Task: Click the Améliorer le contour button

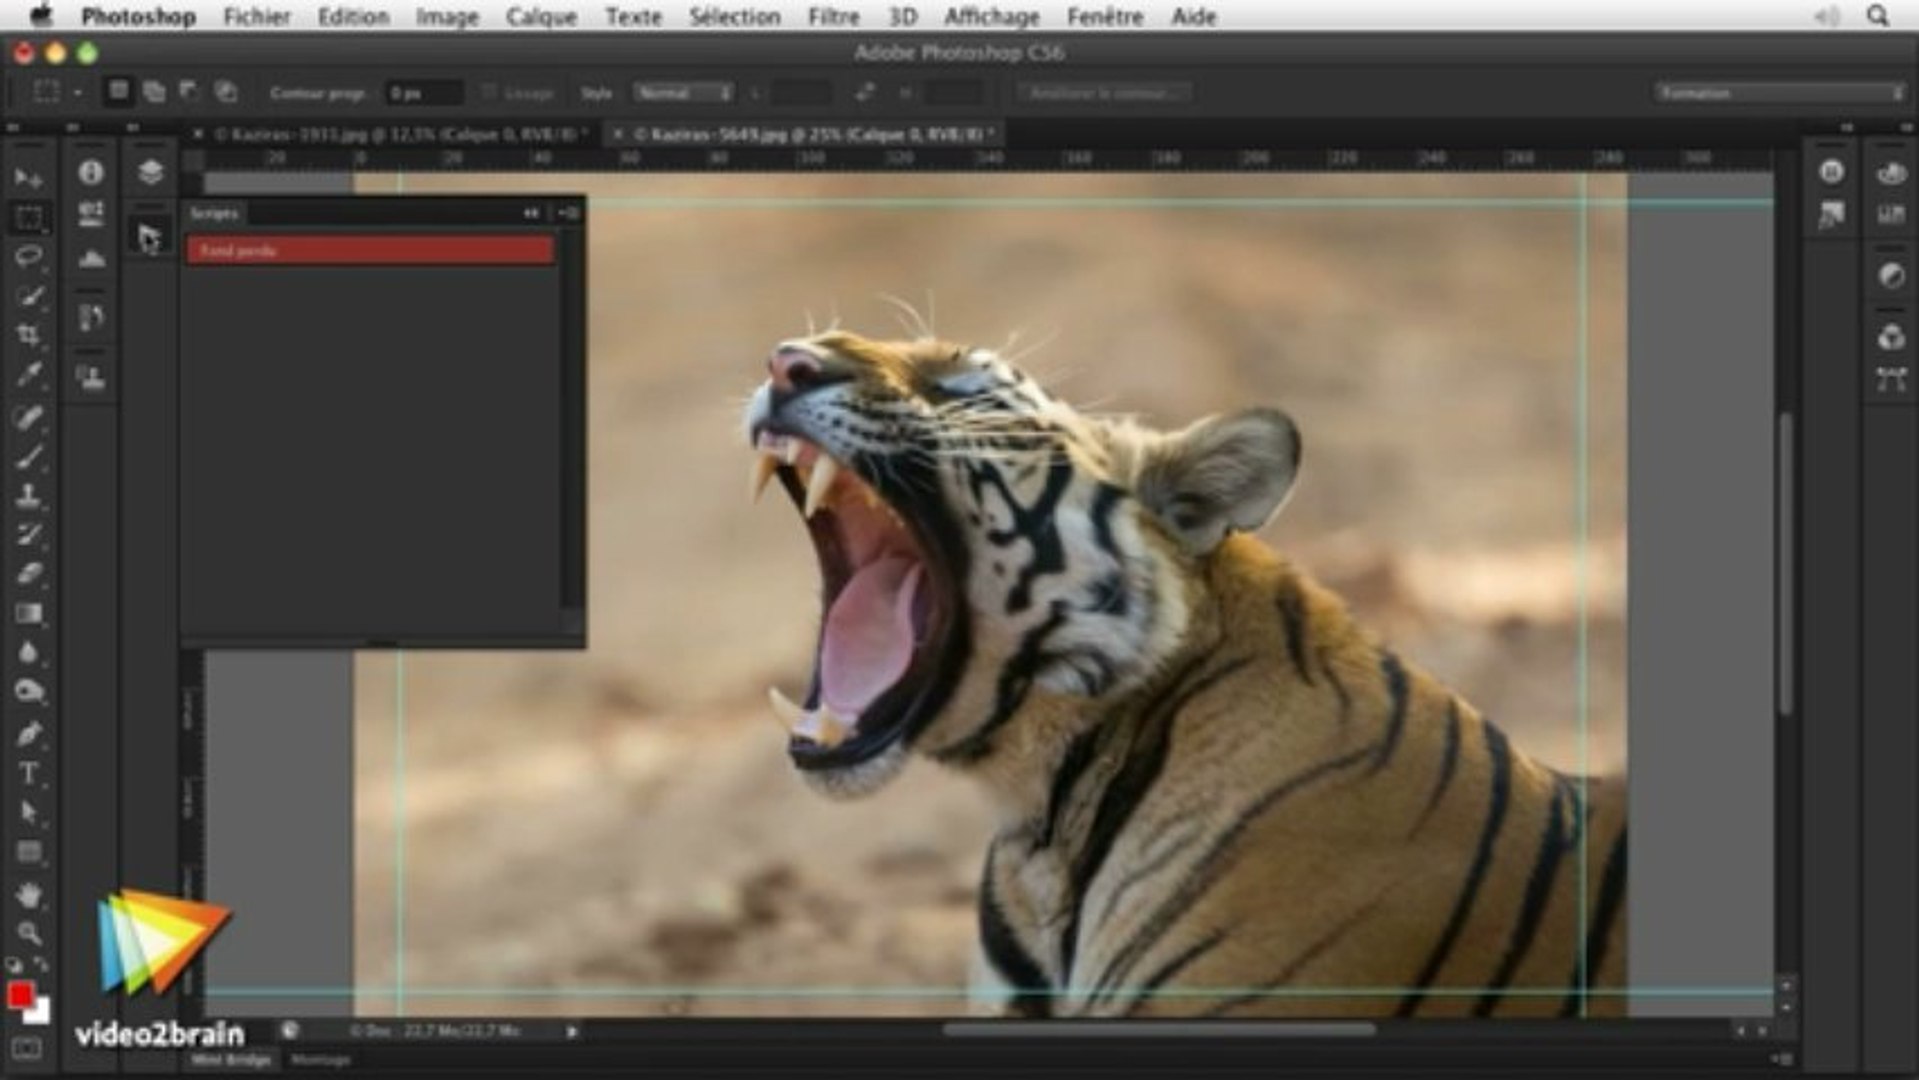Action: tap(1104, 93)
